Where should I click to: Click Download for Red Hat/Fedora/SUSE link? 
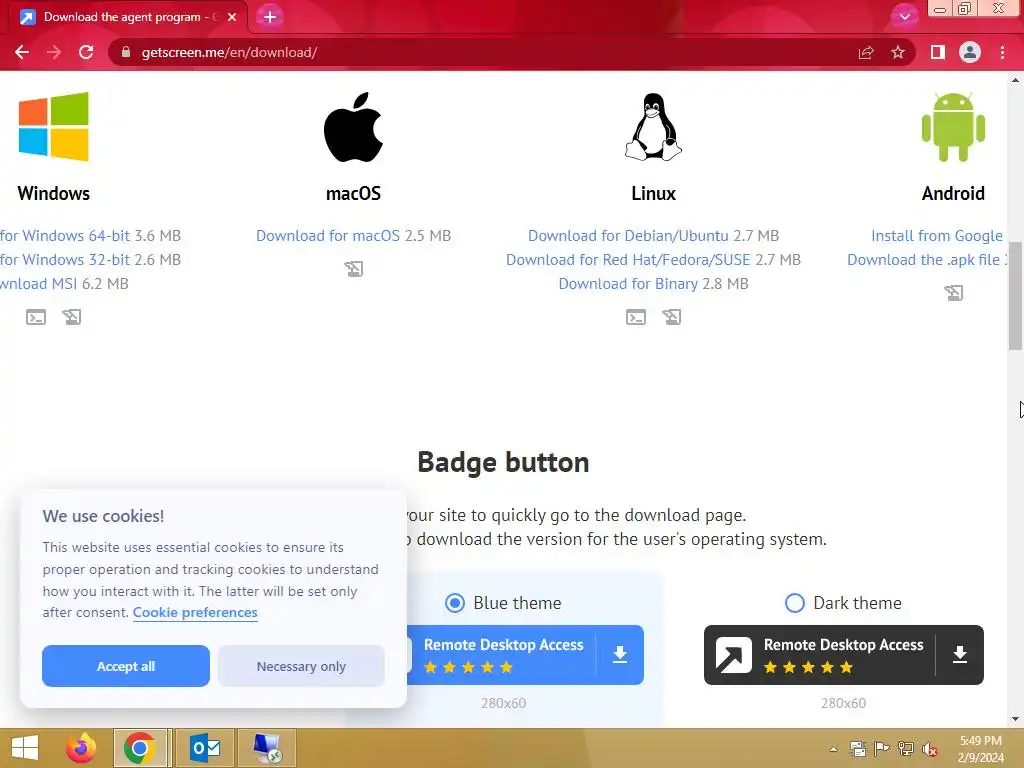click(x=628, y=260)
